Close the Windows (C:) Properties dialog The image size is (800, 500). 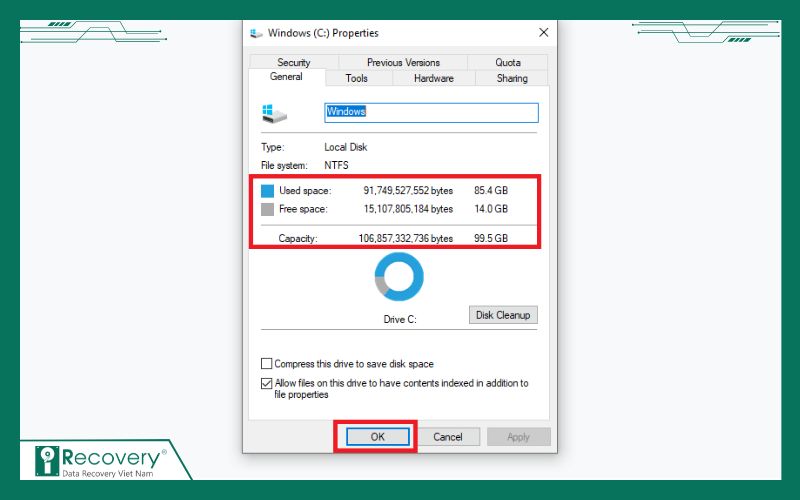[x=543, y=33]
